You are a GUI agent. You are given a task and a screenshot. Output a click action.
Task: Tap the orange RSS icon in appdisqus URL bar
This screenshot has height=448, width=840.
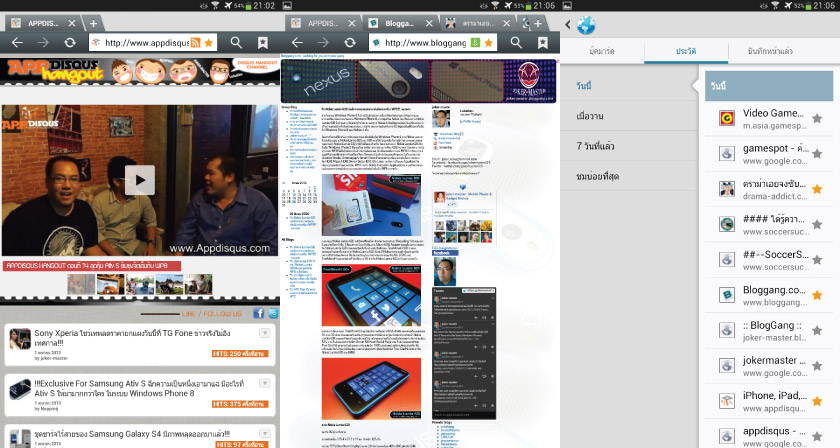click(x=196, y=43)
